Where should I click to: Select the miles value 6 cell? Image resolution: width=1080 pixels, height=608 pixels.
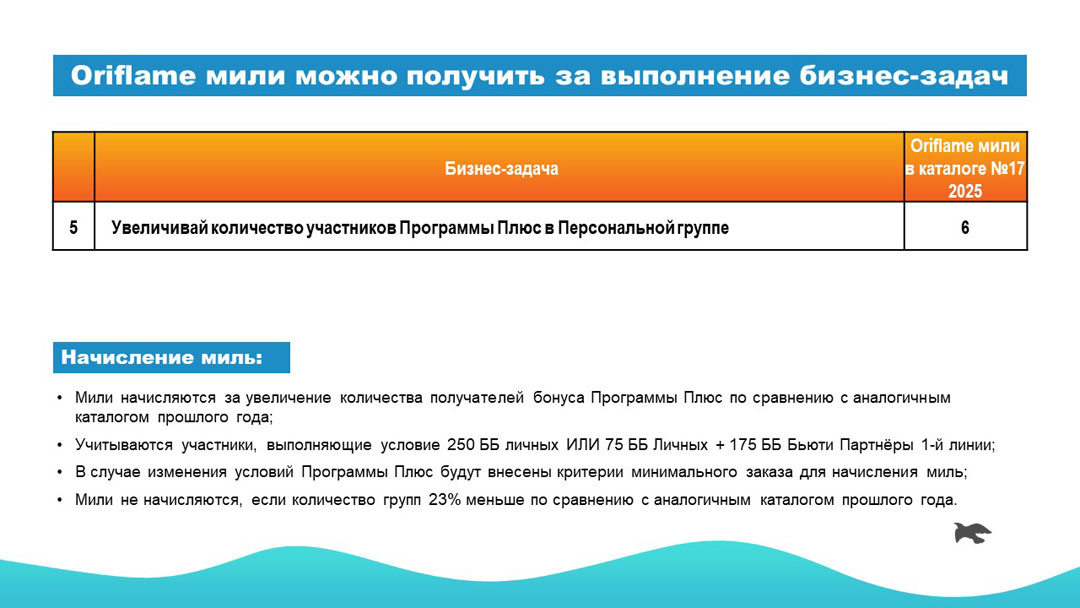(965, 227)
